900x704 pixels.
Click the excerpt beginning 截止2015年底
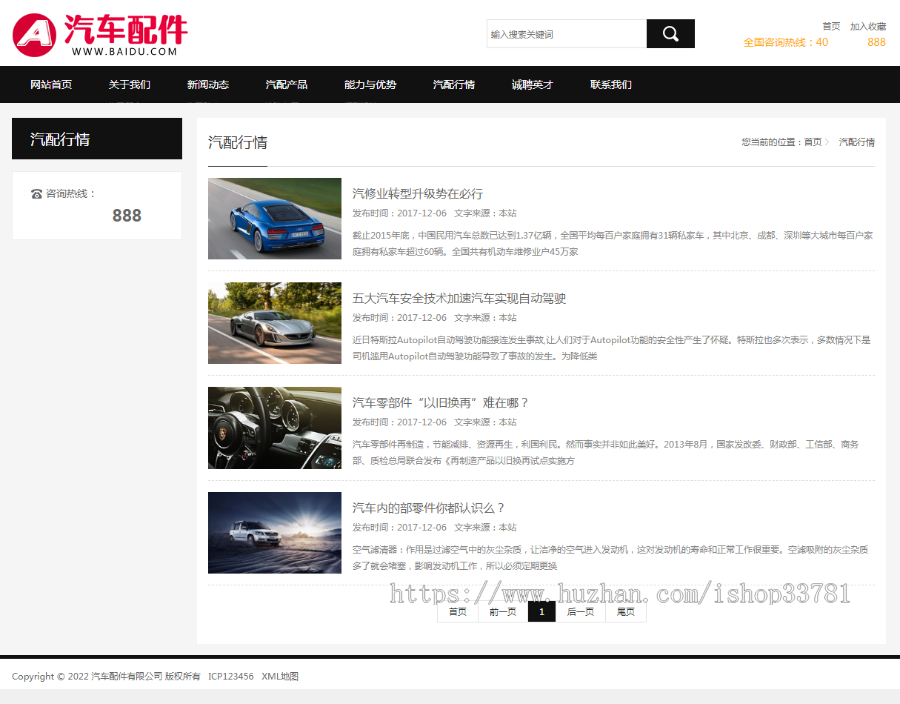coord(612,243)
